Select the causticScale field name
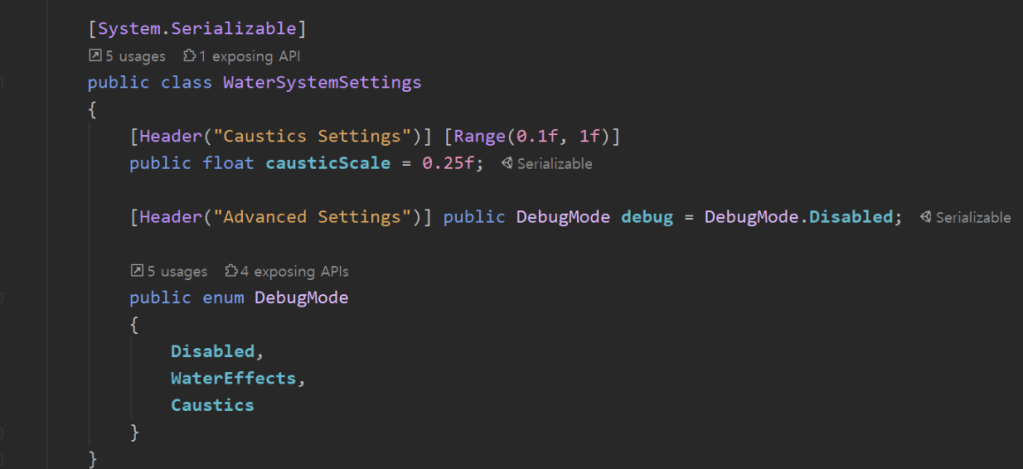The image size is (1023, 469). pos(328,163)
